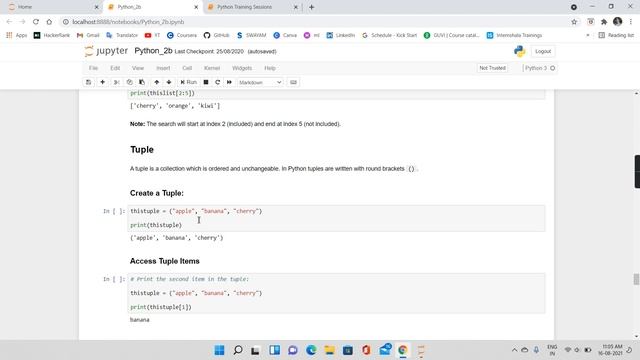Open the Gmail bookmark
This screenshot has height=360, width=640.
coord(88,36)
